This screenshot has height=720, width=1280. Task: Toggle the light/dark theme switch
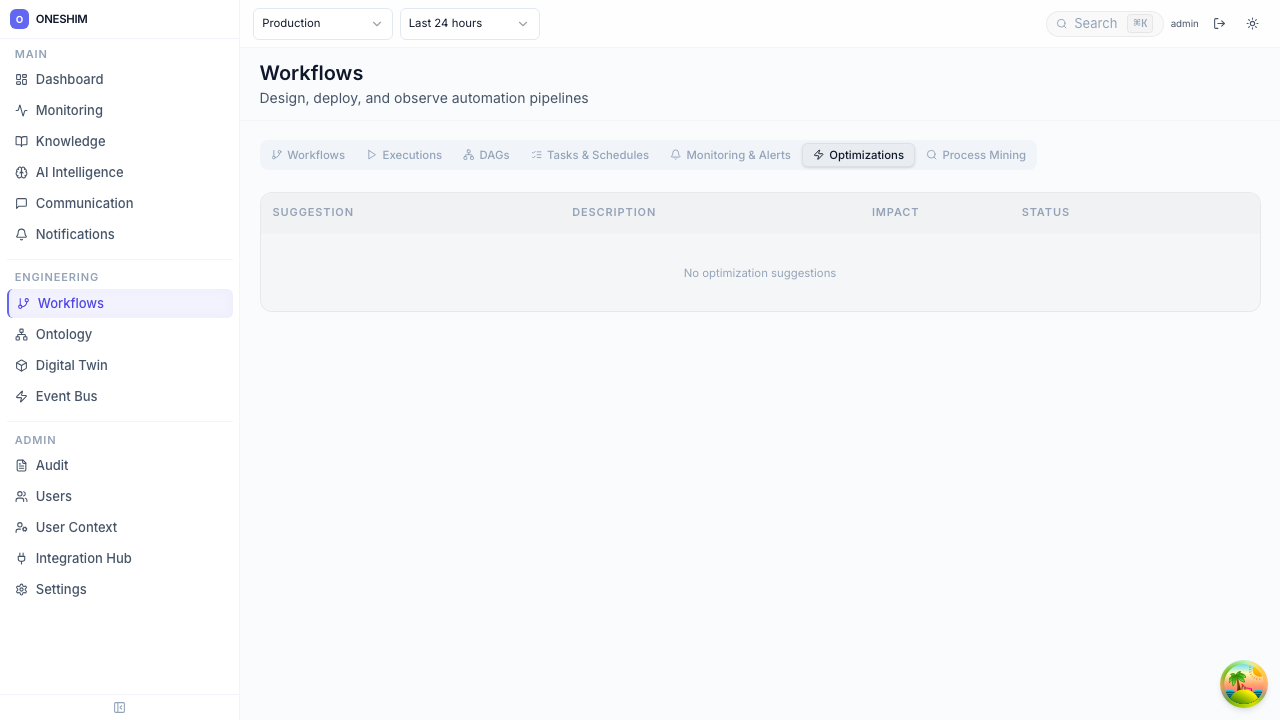1252,23
